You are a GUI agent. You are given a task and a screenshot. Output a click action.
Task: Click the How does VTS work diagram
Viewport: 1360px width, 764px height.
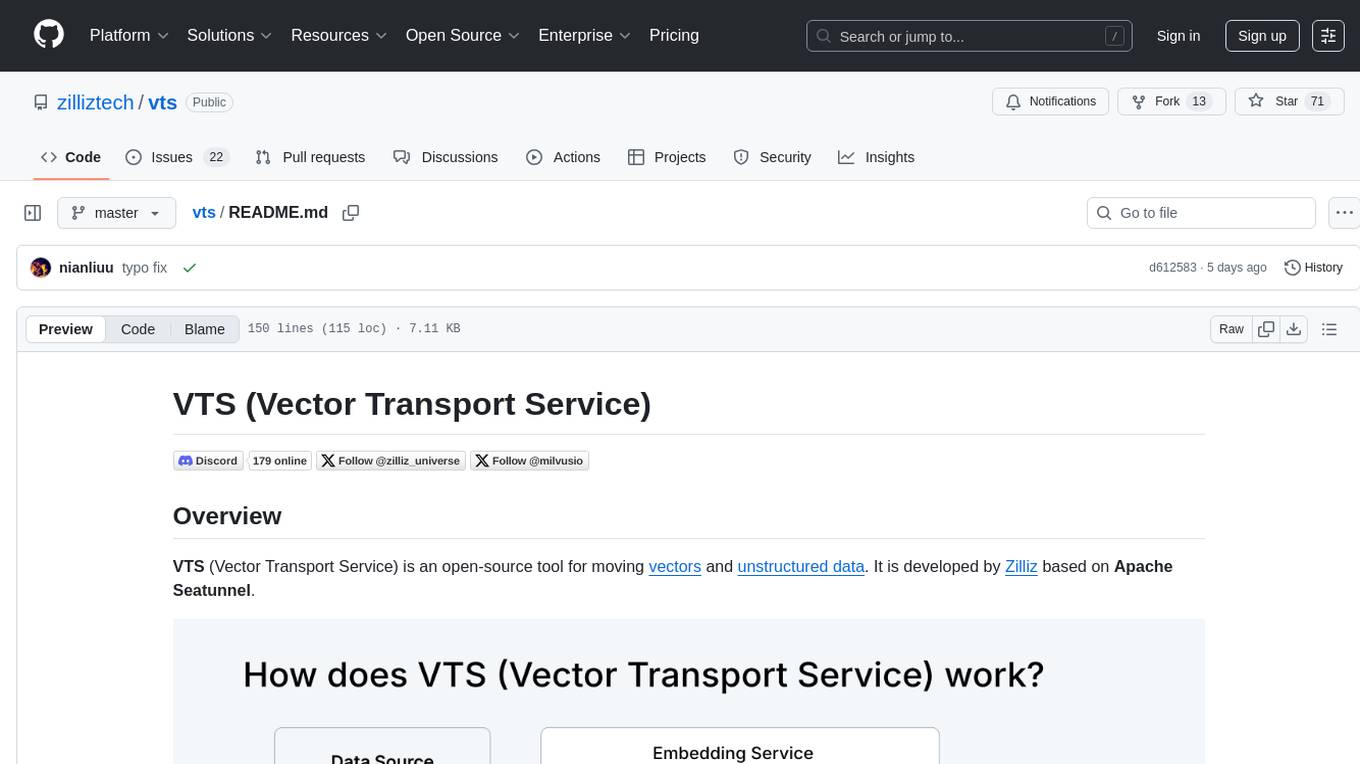pos(688,691)
